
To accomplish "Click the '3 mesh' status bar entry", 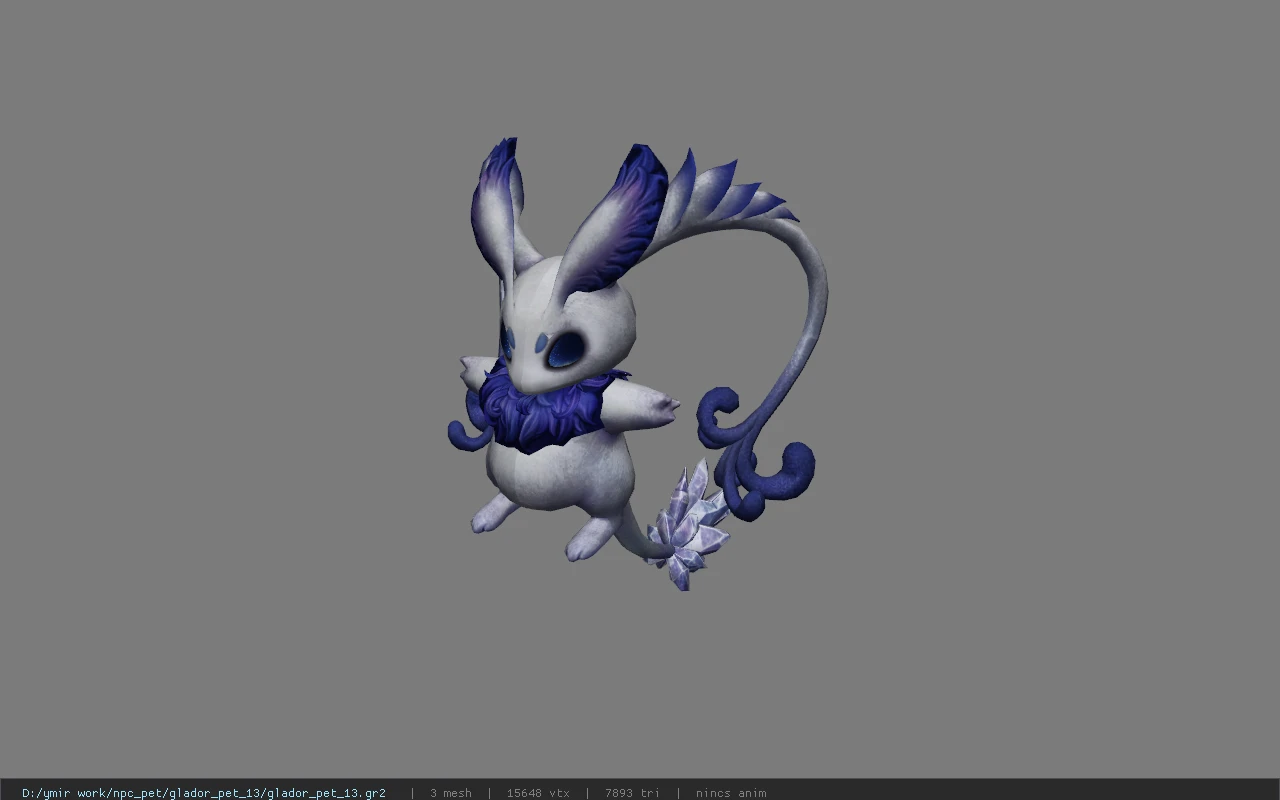I will (x=451, y=793).
